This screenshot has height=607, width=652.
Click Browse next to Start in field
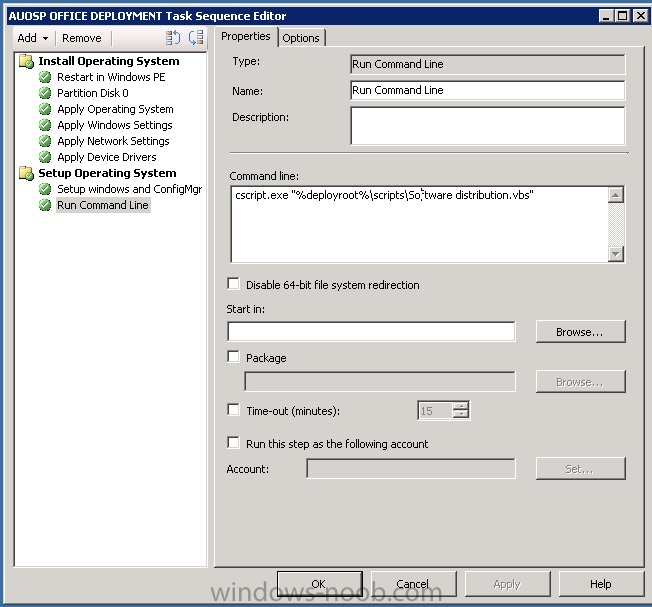tap(580, 332)
